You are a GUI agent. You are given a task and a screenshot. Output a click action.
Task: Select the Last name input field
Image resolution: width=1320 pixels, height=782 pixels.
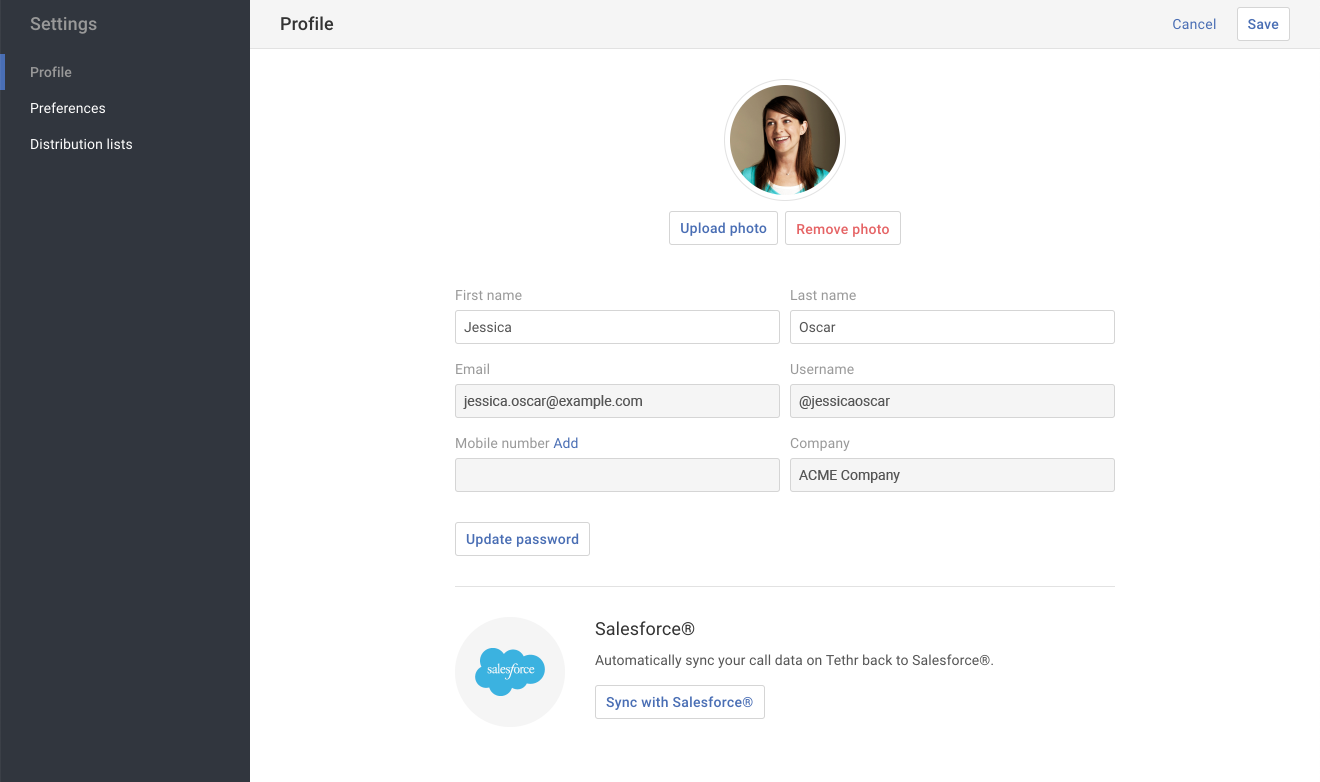(x=952, y=327)
